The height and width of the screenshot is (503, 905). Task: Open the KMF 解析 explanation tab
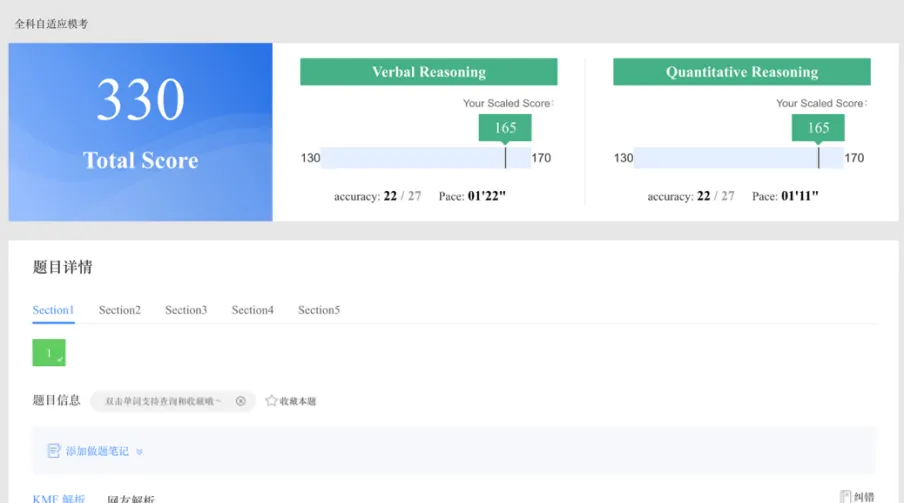tap(59, 498)
